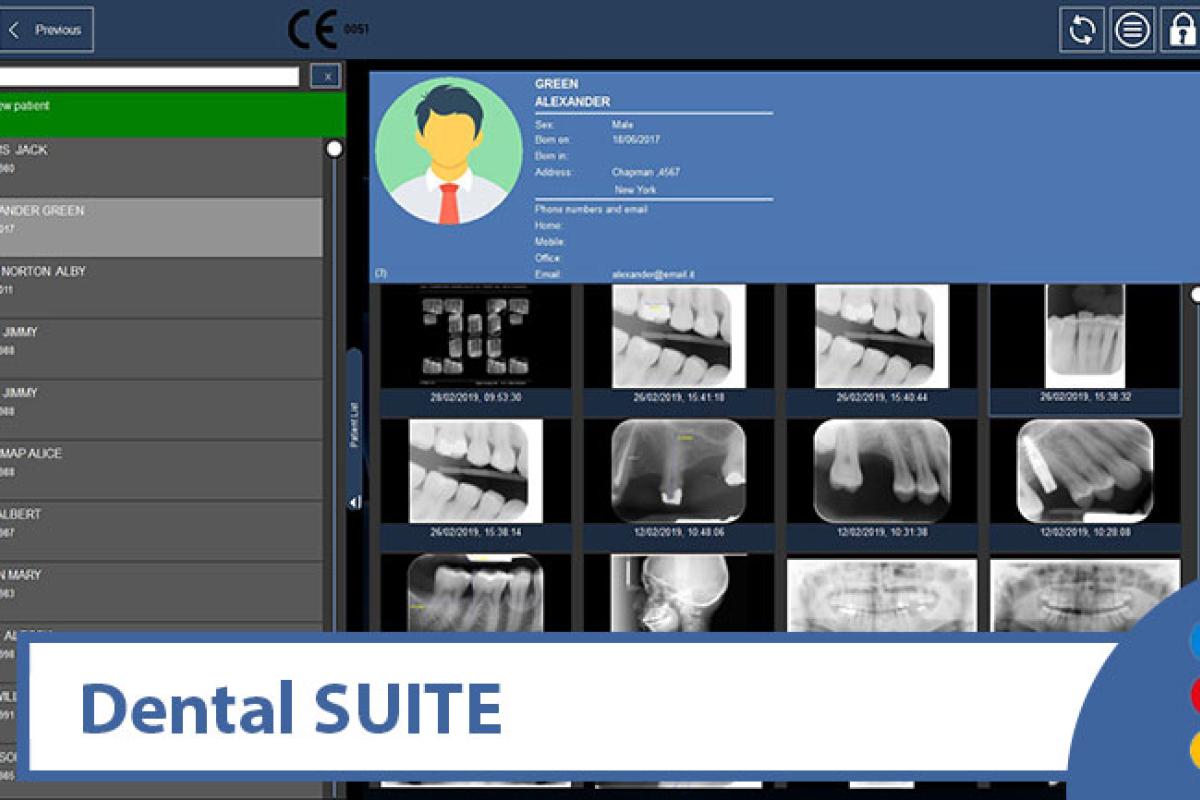Open the hamburger menu icon
The width and height of the screenshot is (1200, 800).
coord(1132,30)
